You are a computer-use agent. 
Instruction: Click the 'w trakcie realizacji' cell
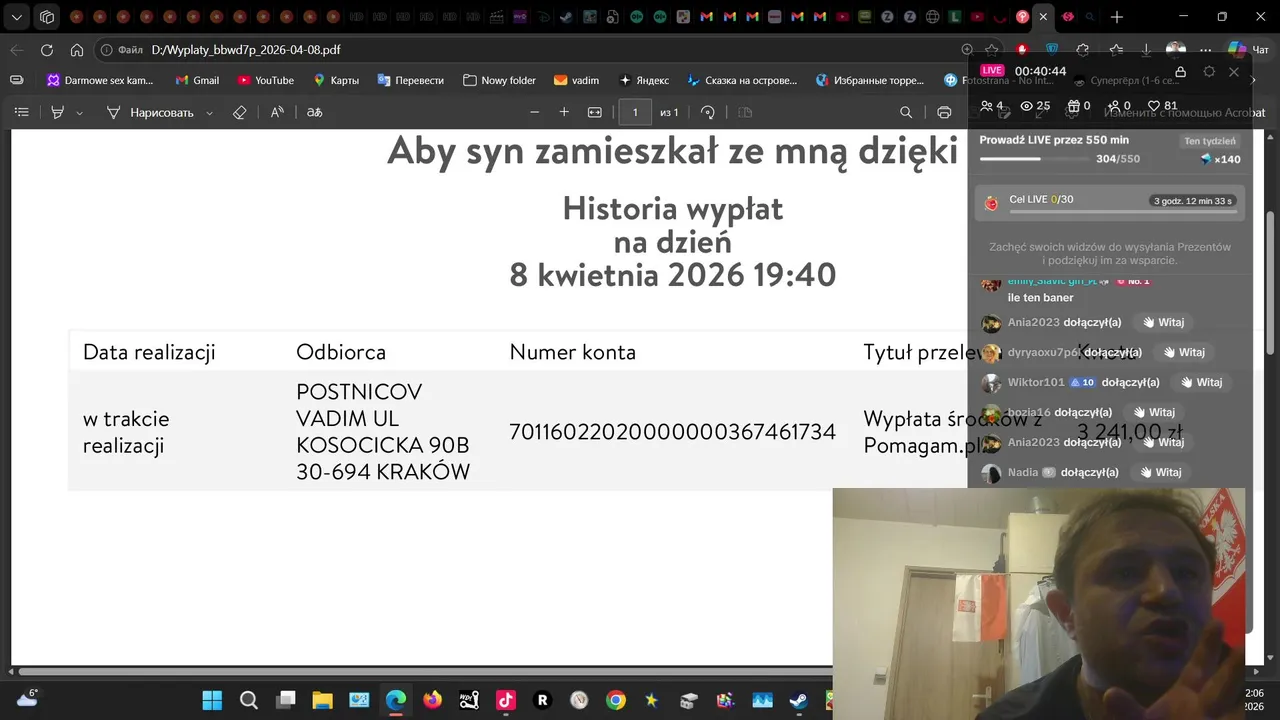[x=126, y=432]
